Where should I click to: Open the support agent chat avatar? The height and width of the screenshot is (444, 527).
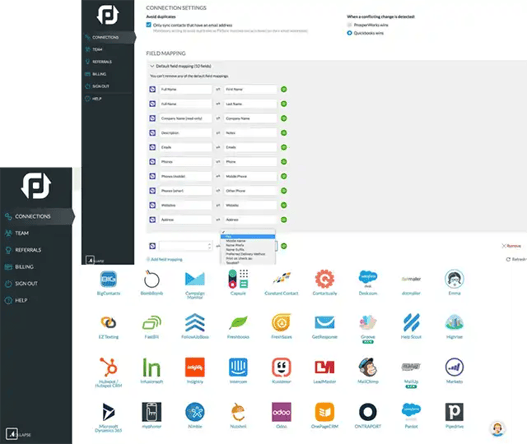pyautogui.click(x=497, y=429)
